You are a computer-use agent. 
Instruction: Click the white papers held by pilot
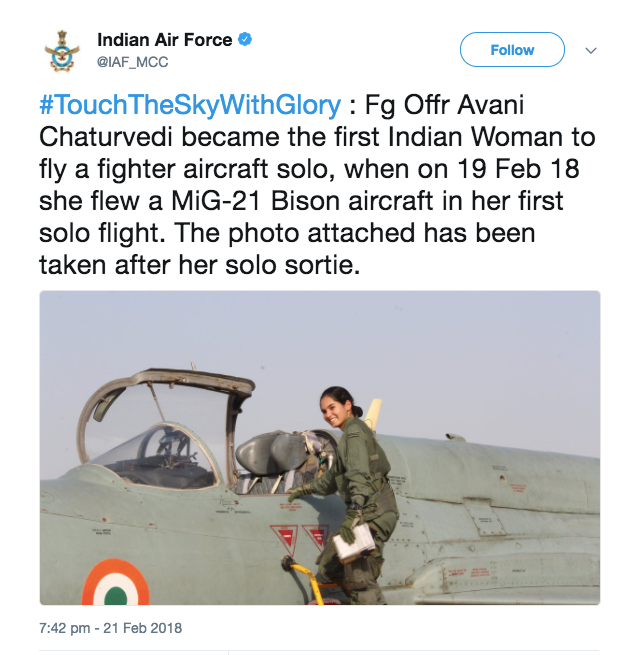pyautogui.click(x=354, y=542)
